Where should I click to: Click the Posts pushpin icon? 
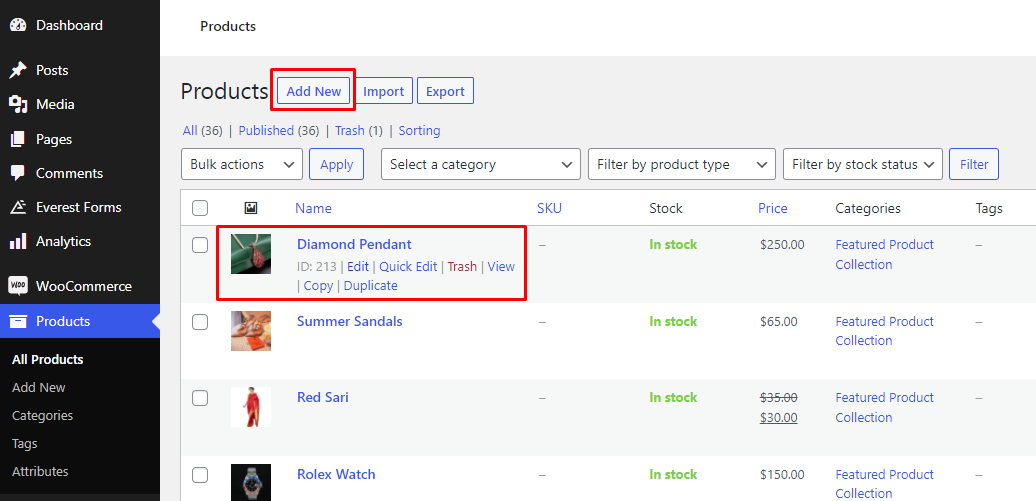pos(18,70)
